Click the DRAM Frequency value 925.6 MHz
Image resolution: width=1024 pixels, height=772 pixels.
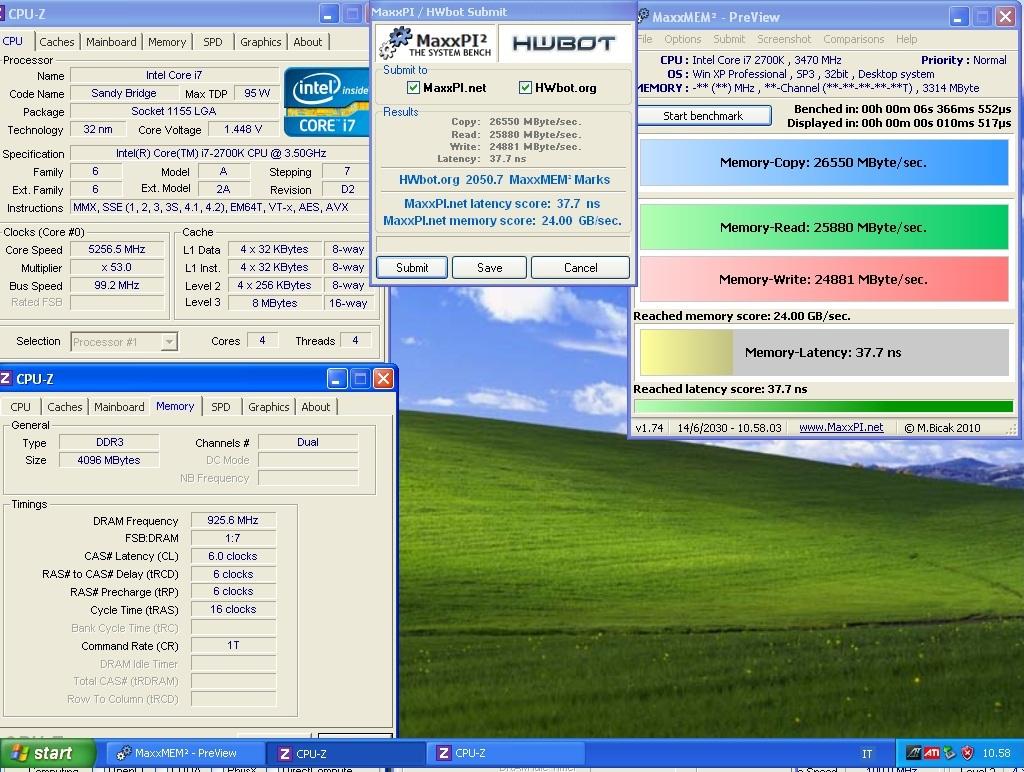pos(233,520)
